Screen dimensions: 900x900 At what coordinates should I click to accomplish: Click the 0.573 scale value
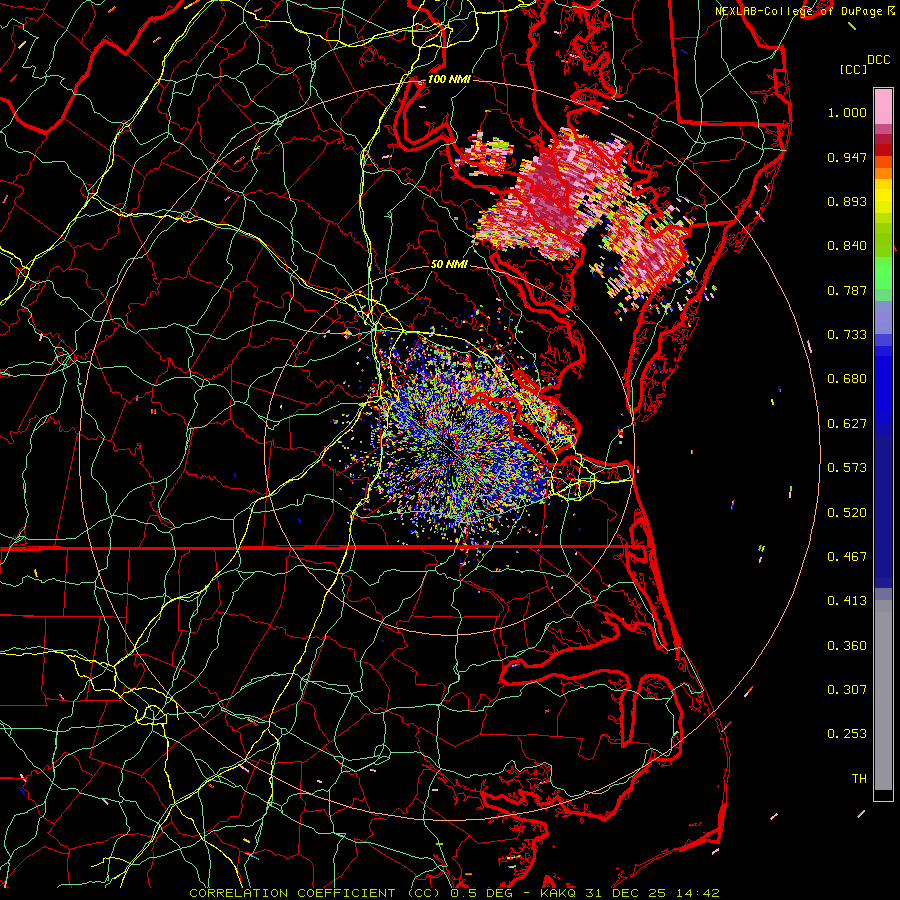tap(847, 468)
